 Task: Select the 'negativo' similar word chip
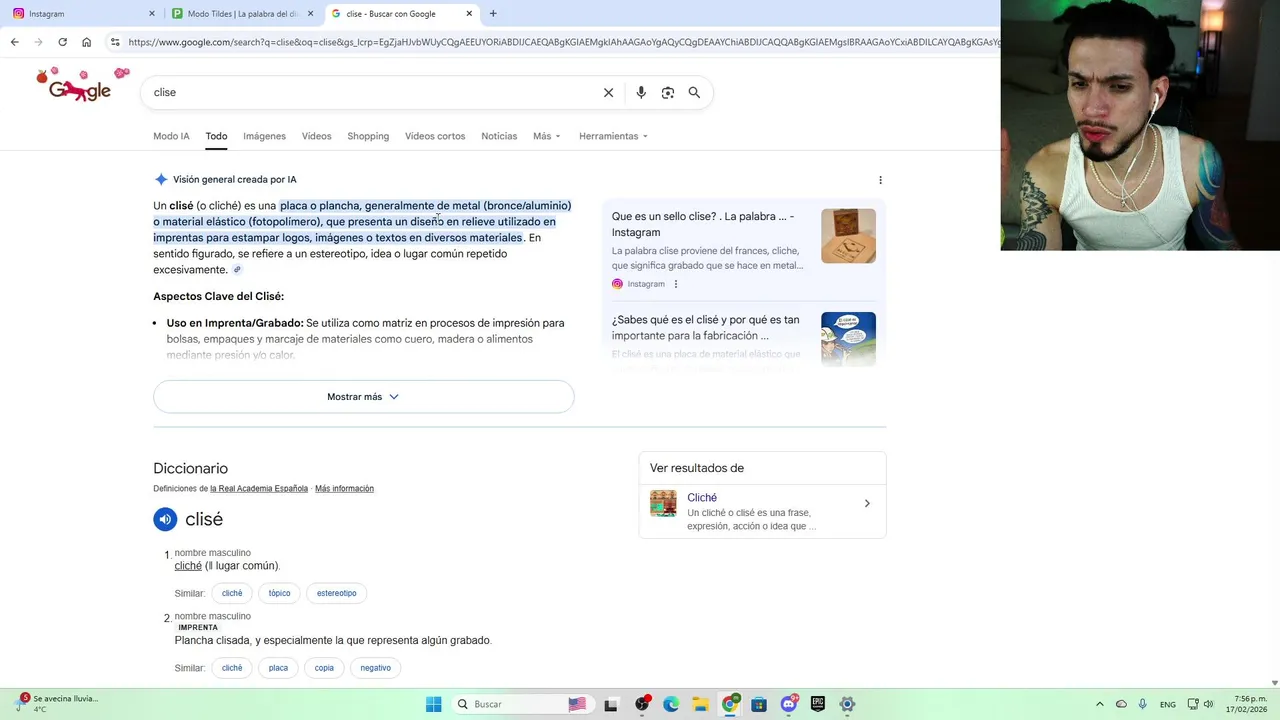tap(375, 668)
